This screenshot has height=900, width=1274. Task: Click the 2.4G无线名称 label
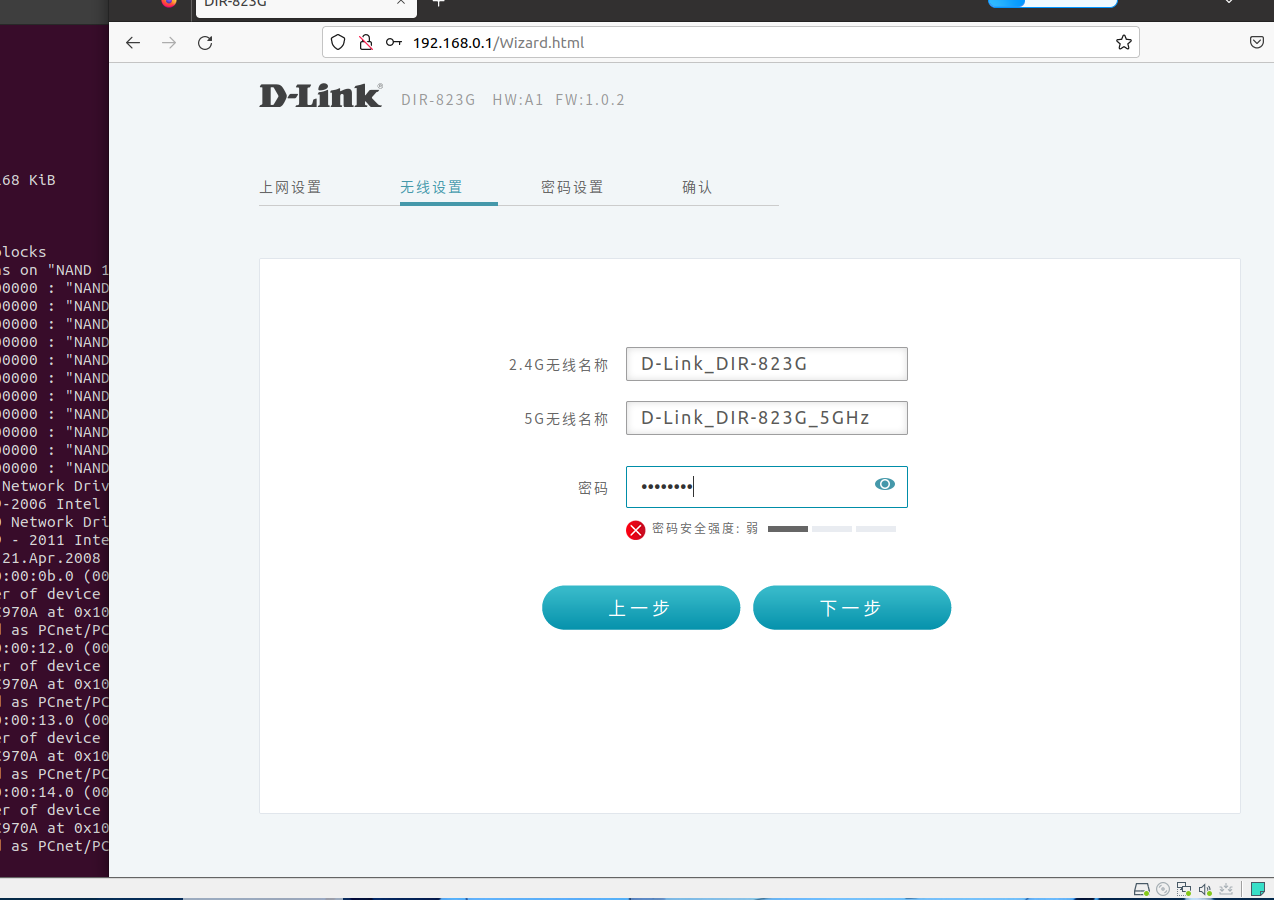(558, 366)
